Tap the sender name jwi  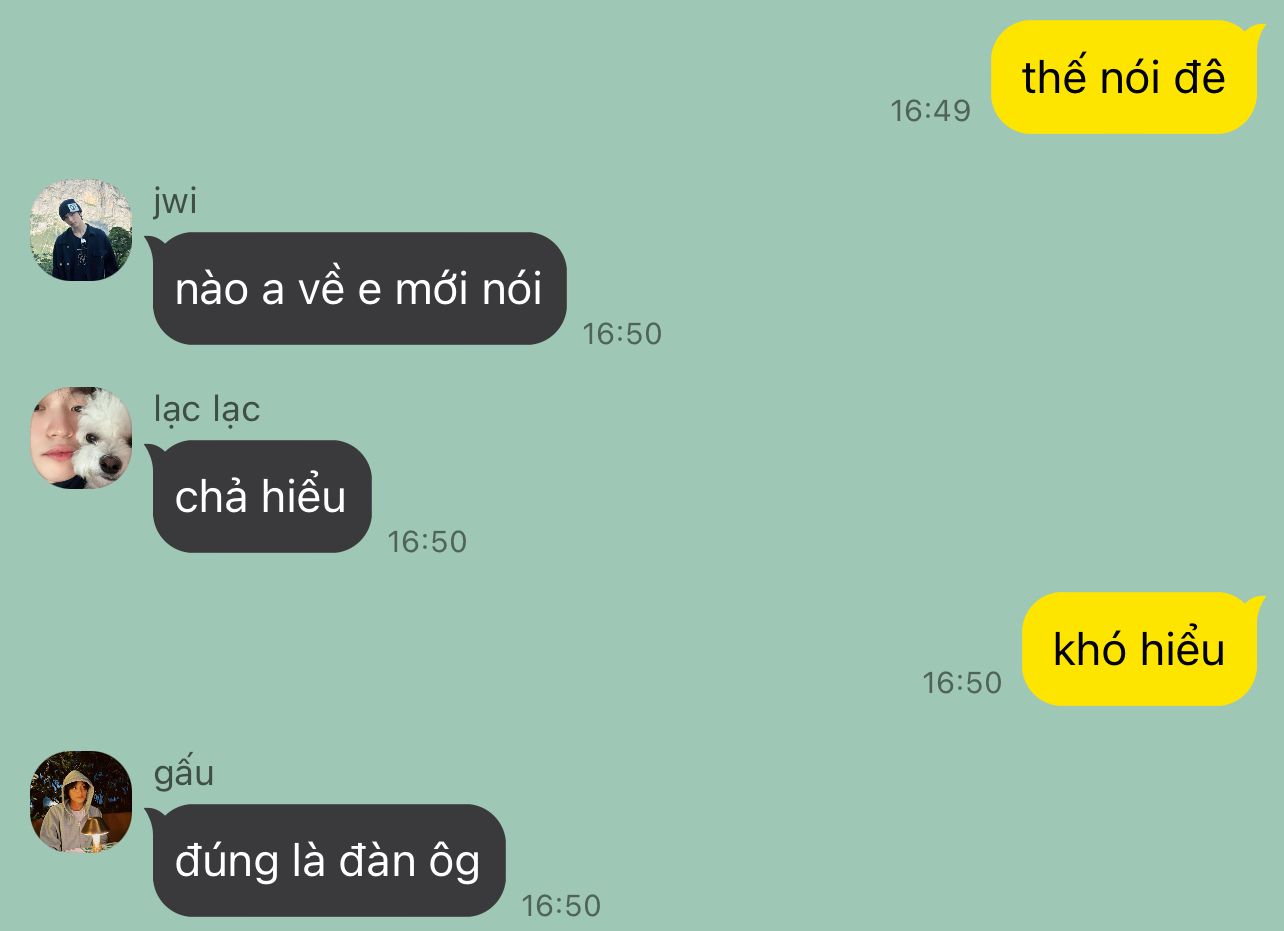[175, 201]
